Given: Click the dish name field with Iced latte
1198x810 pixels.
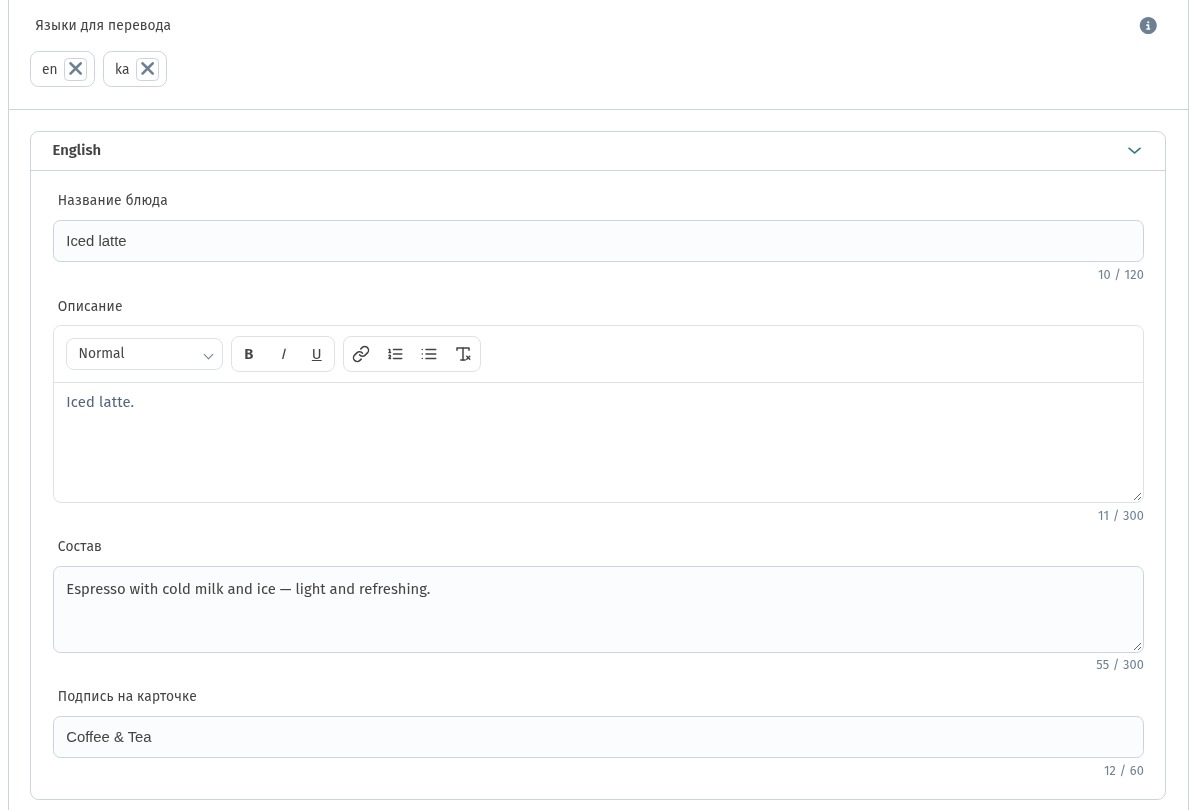Looking at the screenshot, I should click(x=598, y=241).
